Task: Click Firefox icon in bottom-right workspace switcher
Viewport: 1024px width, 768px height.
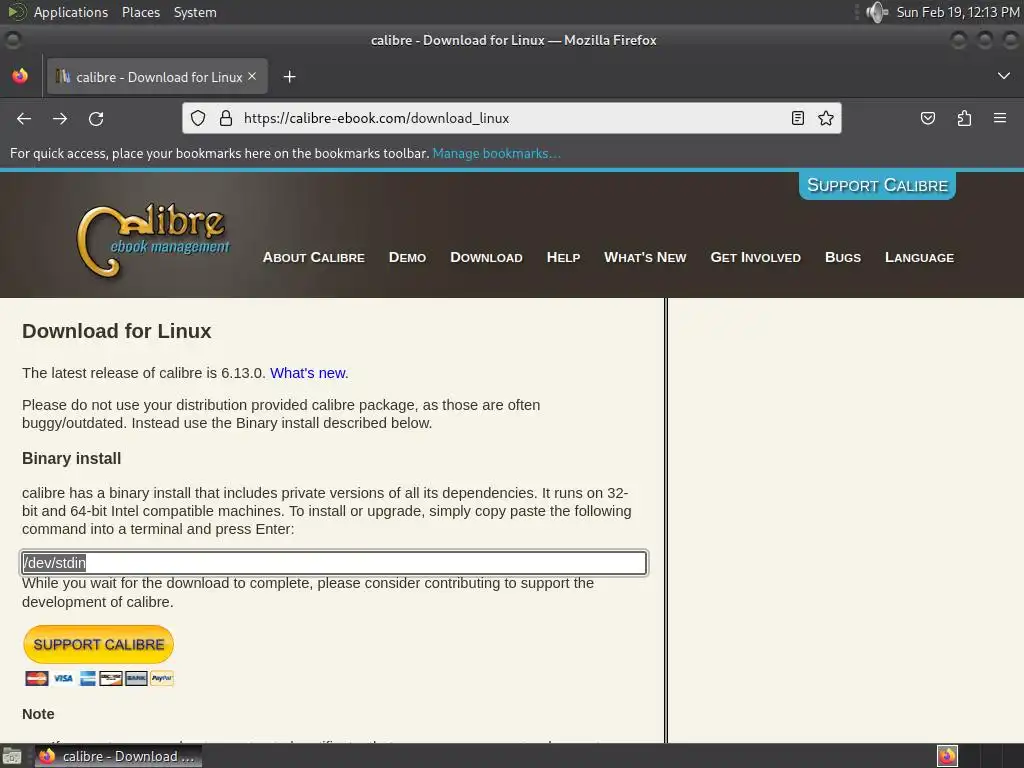Action: click(948, 756)
